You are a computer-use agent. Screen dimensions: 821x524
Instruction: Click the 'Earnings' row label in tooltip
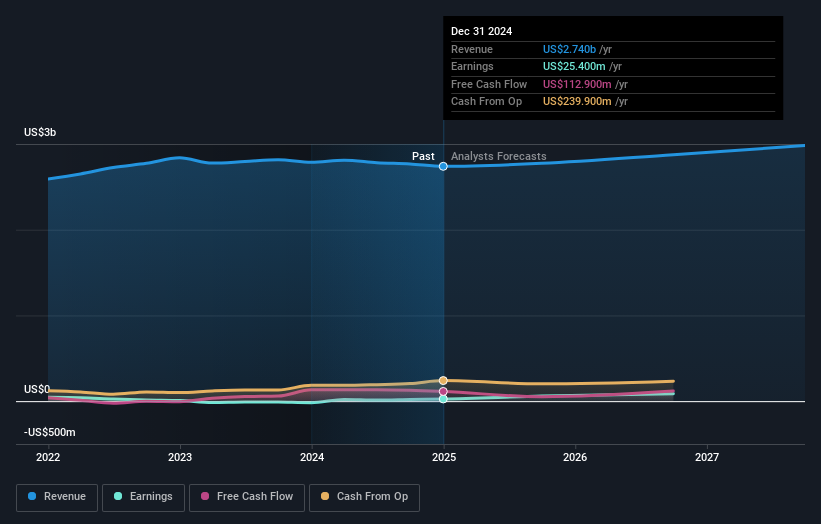[x=472, y=66]
